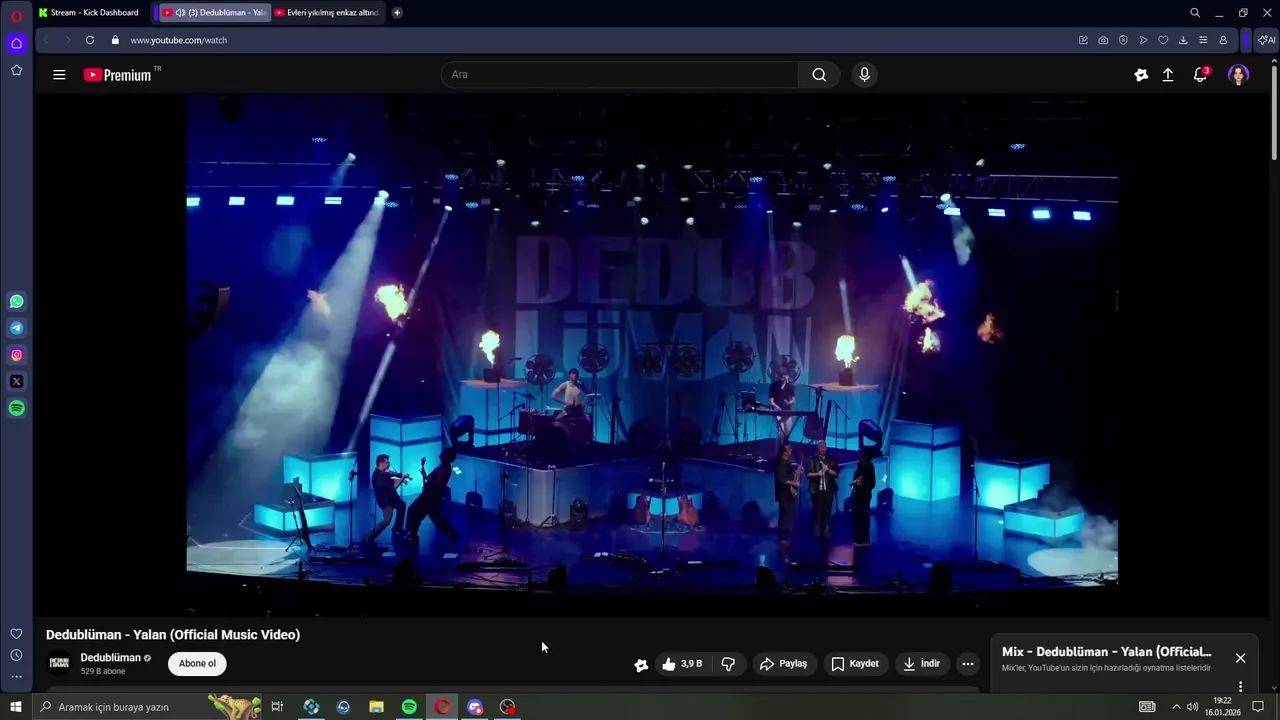Open WhatsApp from the Opera sidebar
The width and height of the screenshot is (1280, 720).
[16, 301]
